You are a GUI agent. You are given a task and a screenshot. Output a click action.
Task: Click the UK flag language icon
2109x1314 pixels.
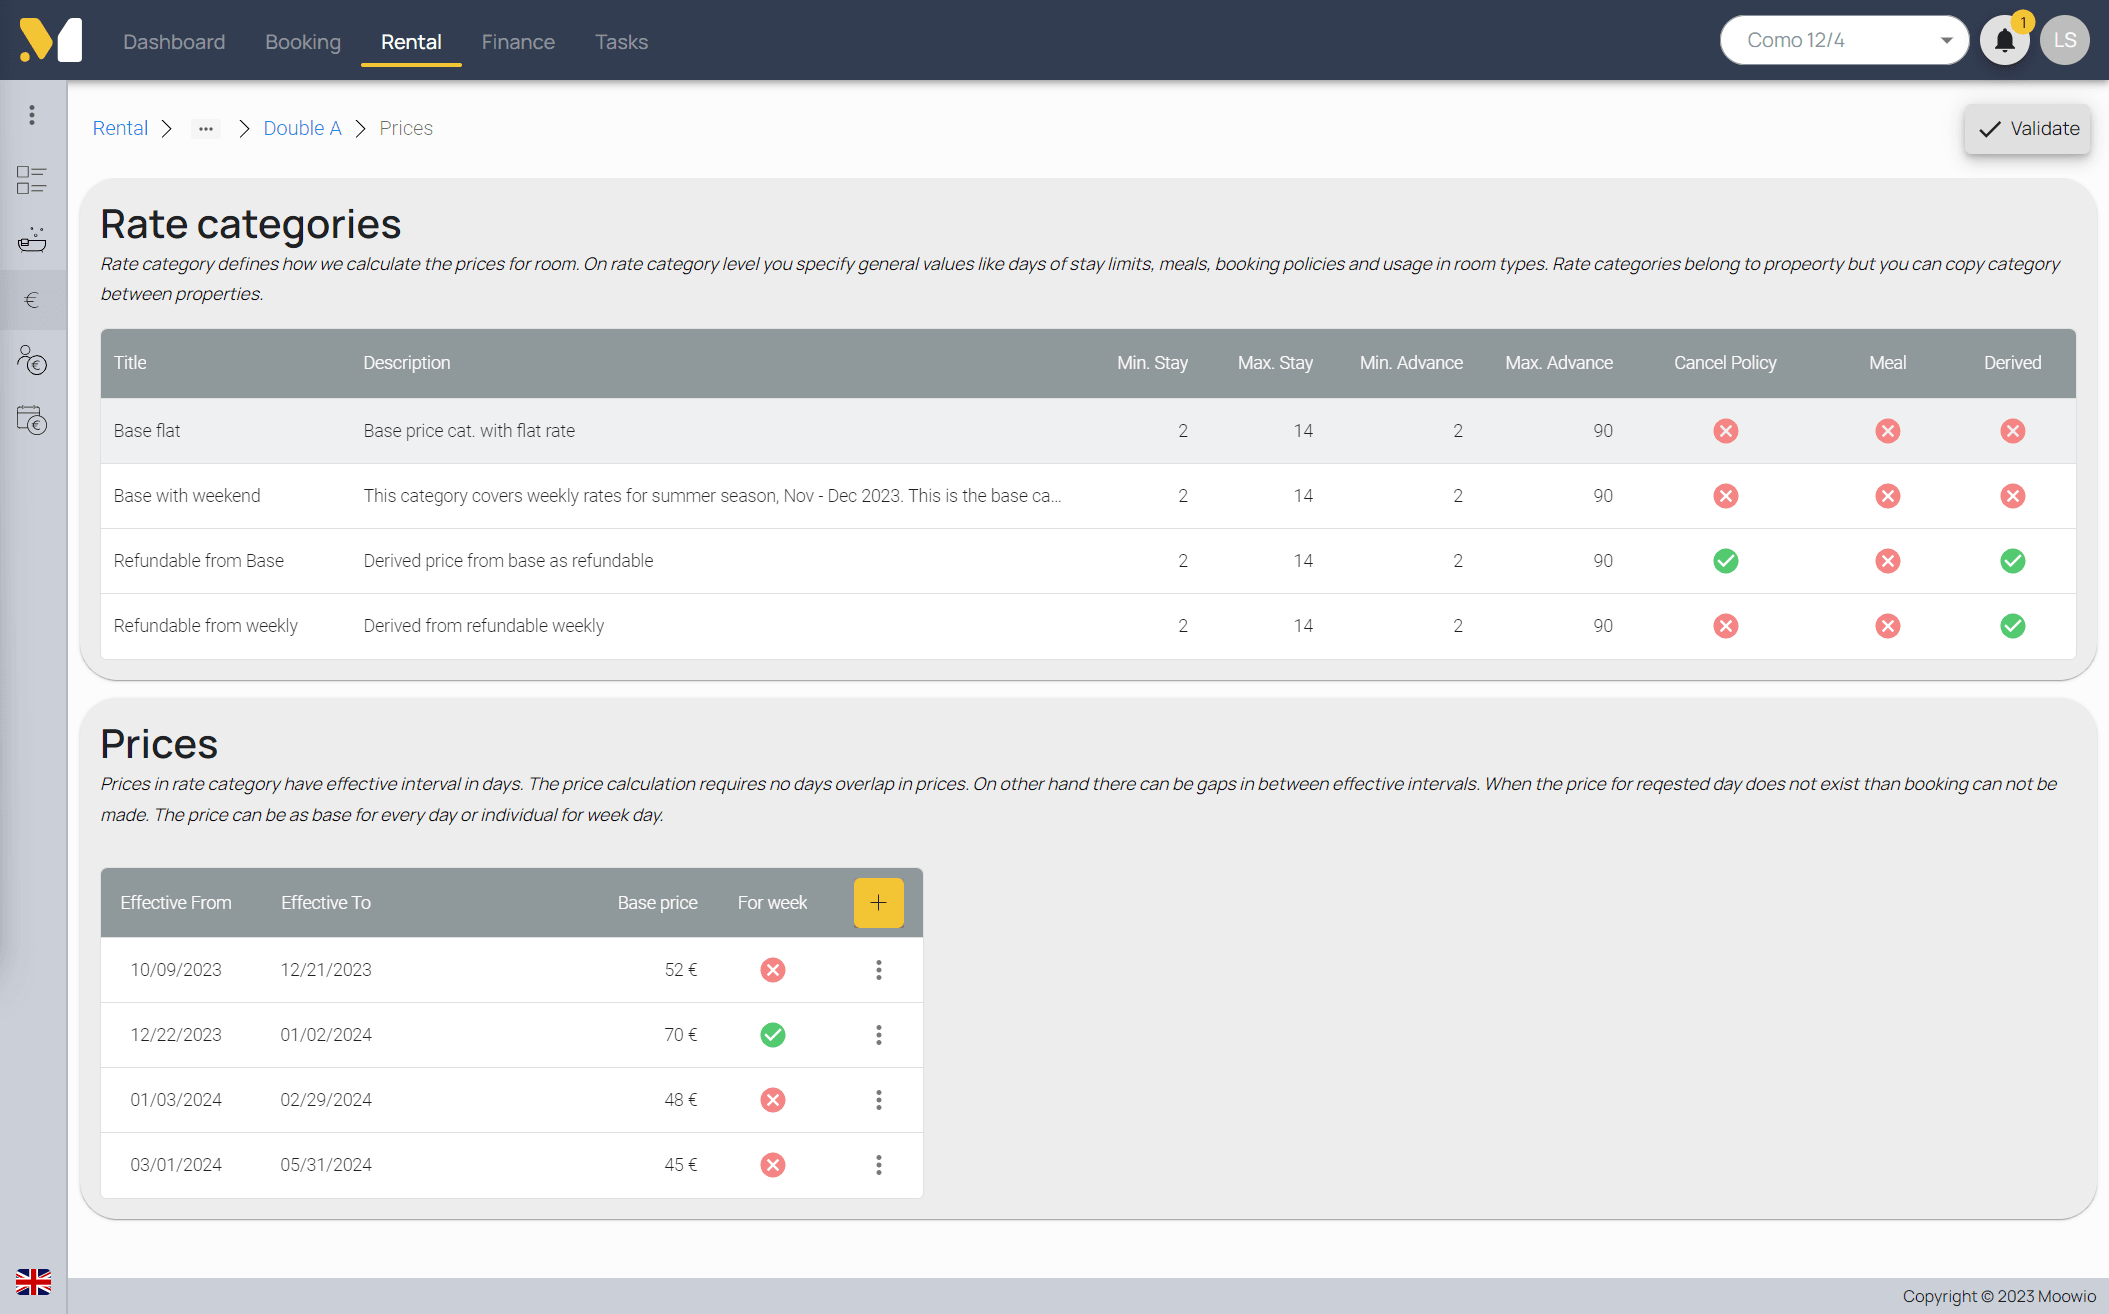[x=33, y=1281]
